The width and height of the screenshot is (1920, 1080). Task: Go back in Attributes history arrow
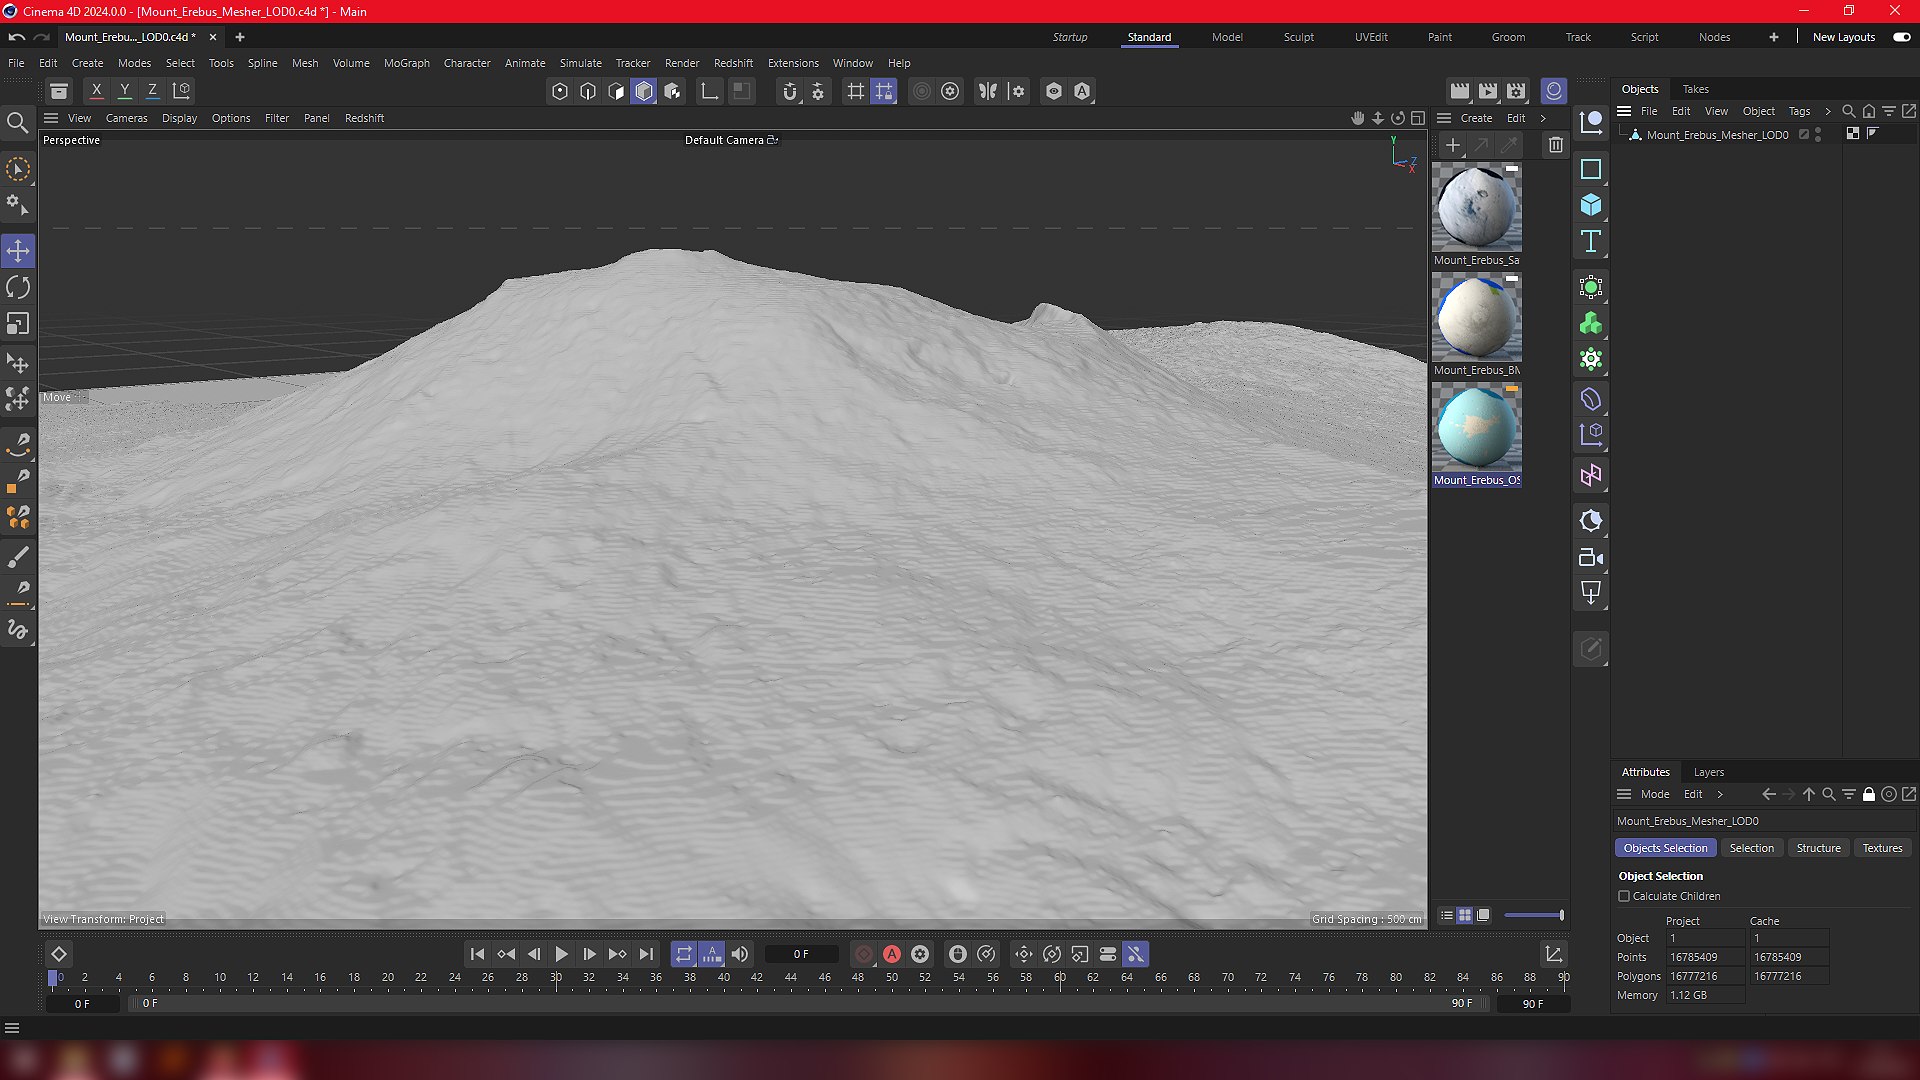[x=1768, y=794]
